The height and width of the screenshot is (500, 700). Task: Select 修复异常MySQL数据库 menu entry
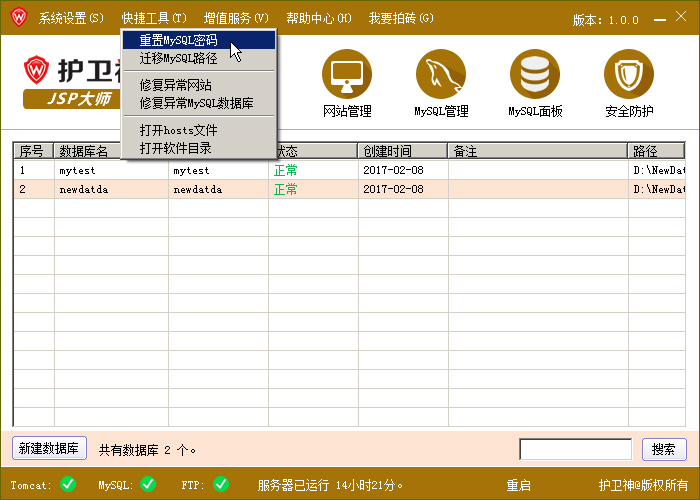point(199,103)
